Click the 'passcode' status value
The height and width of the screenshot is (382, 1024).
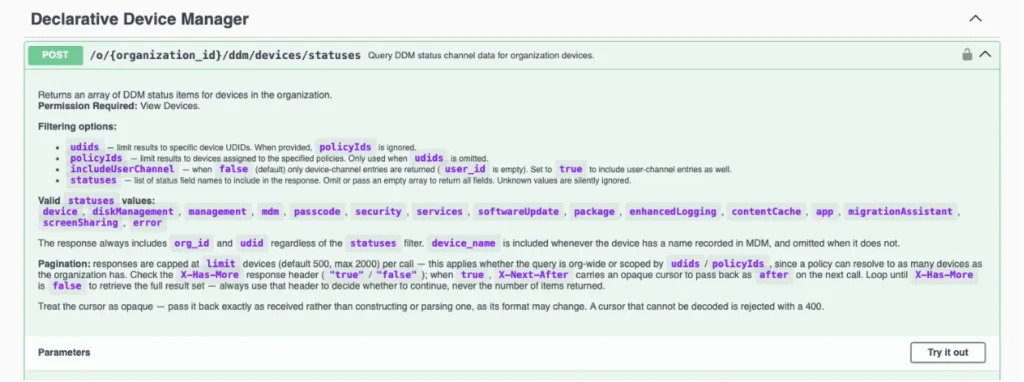317,212
